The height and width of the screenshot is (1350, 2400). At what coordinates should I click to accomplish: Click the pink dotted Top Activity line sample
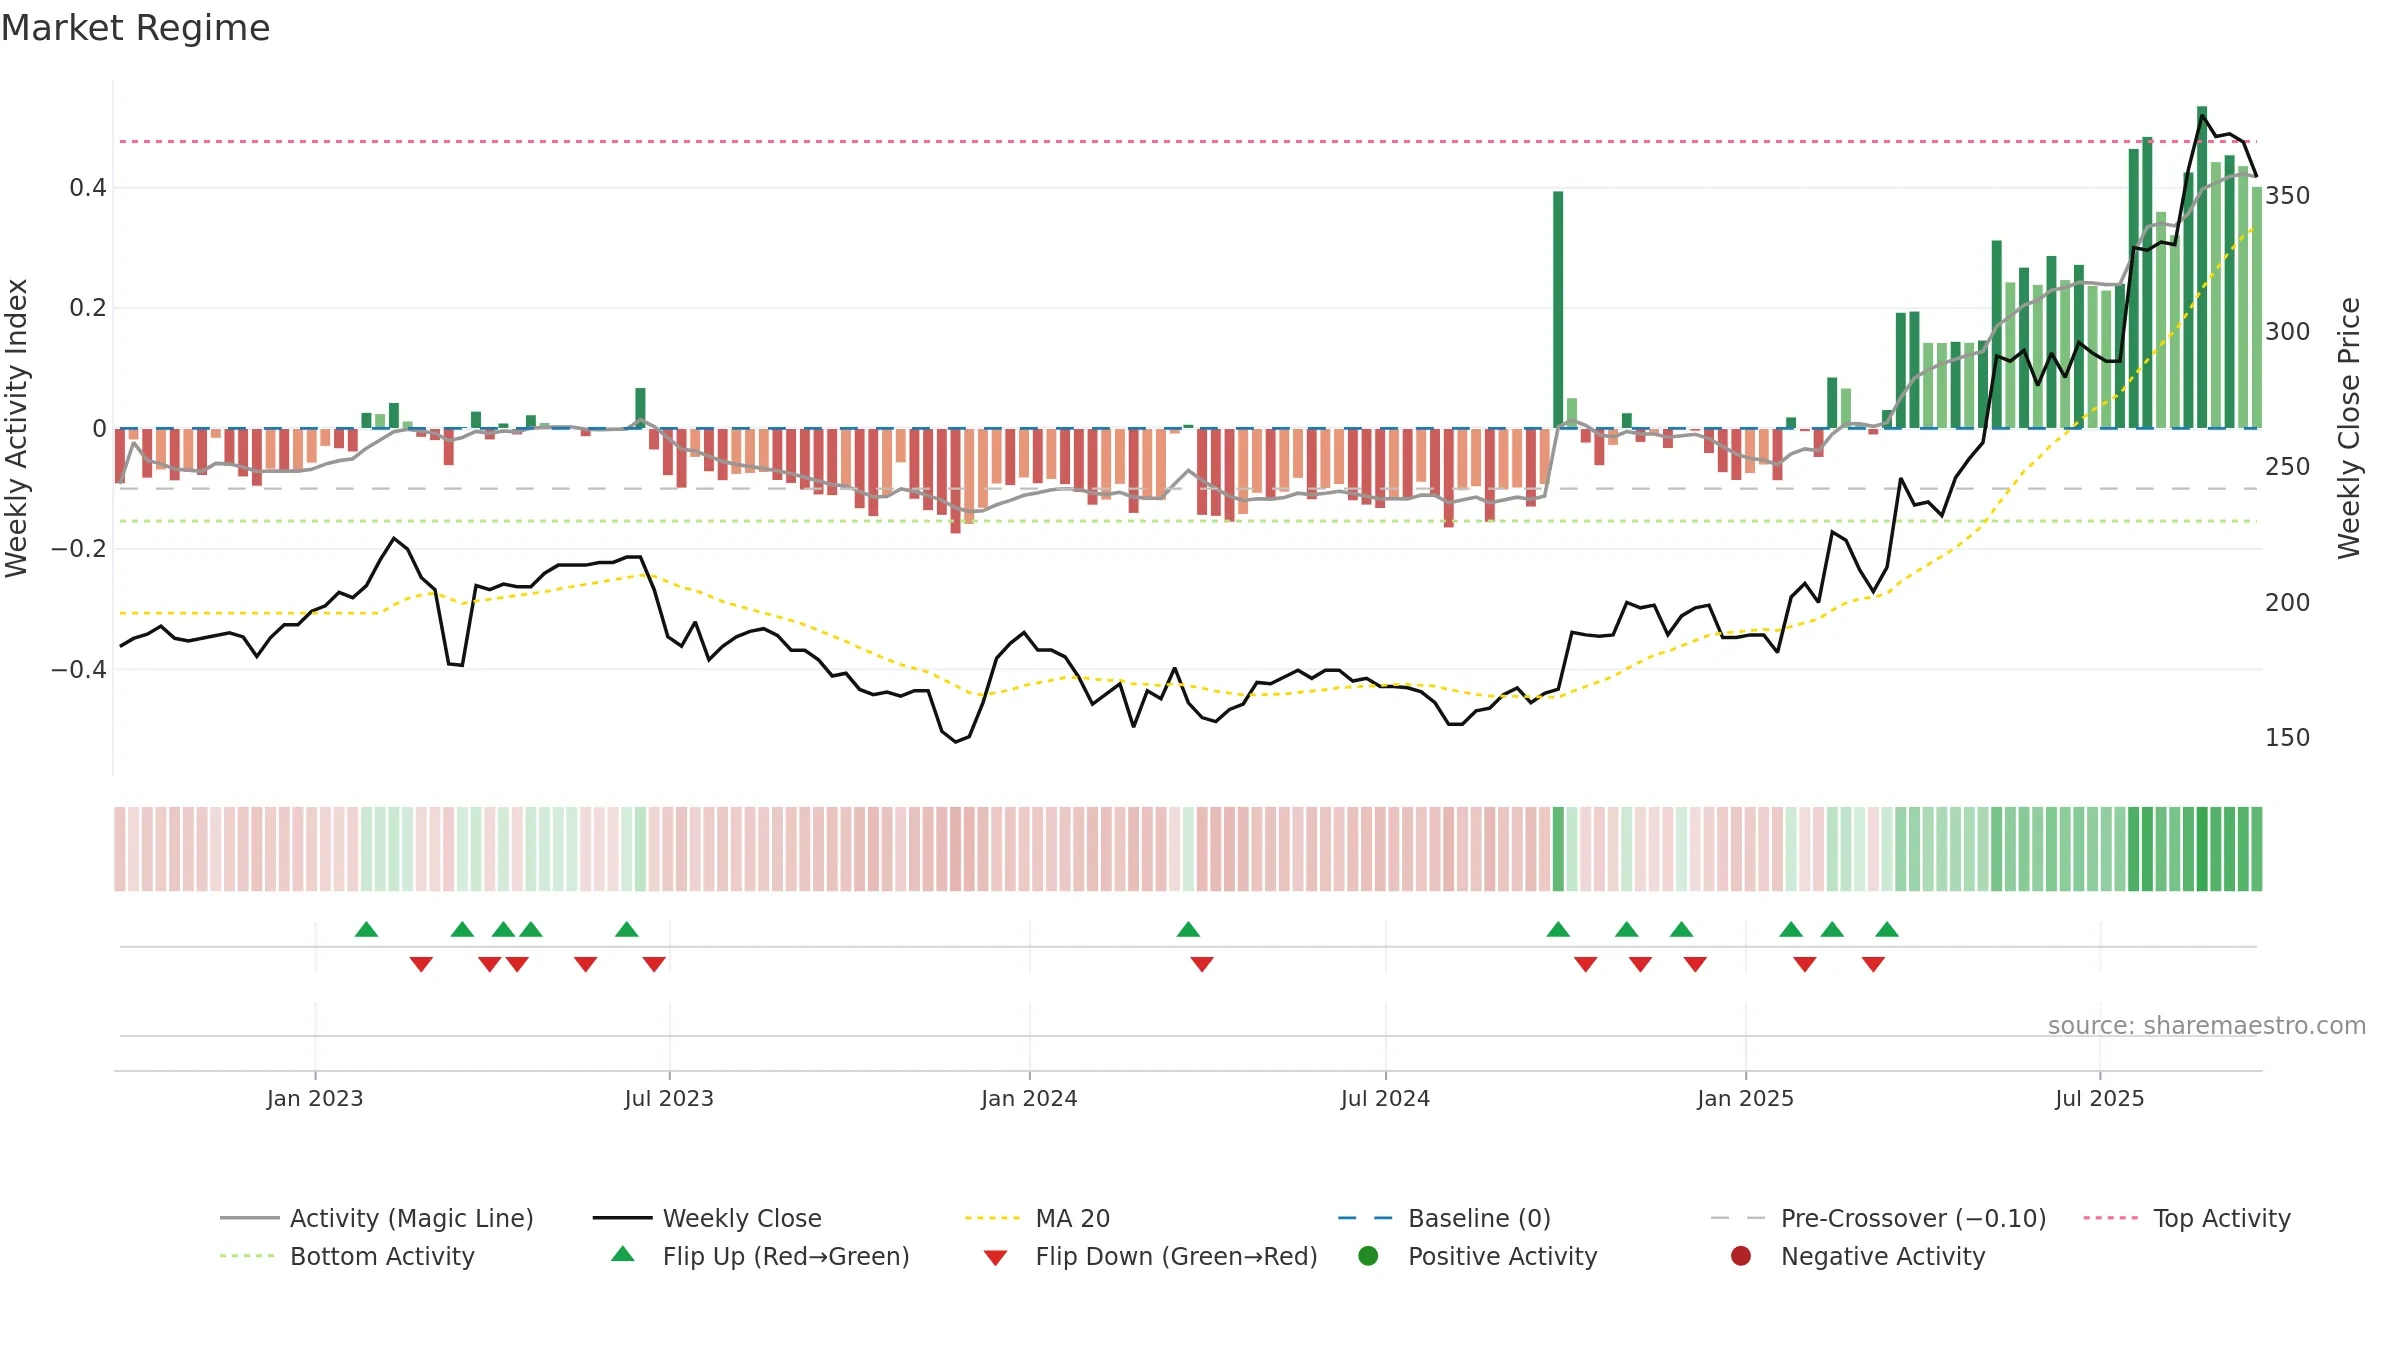tap(2110, 1218)
